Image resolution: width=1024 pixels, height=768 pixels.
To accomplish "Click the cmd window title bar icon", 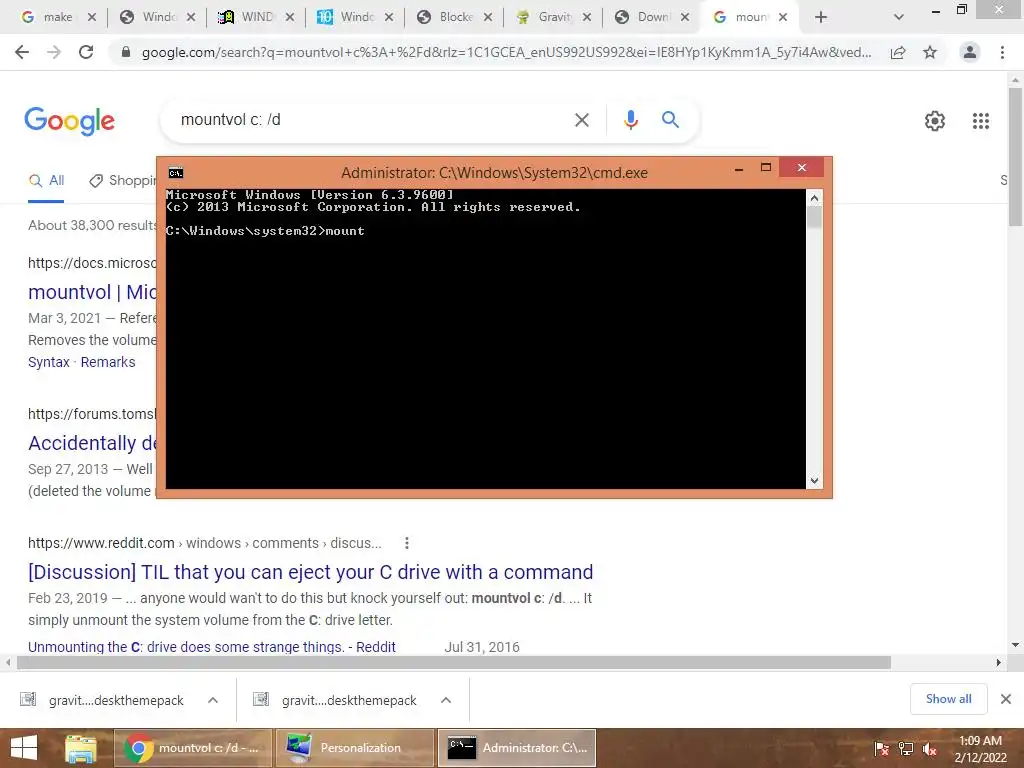I will [x=176, y=173].
